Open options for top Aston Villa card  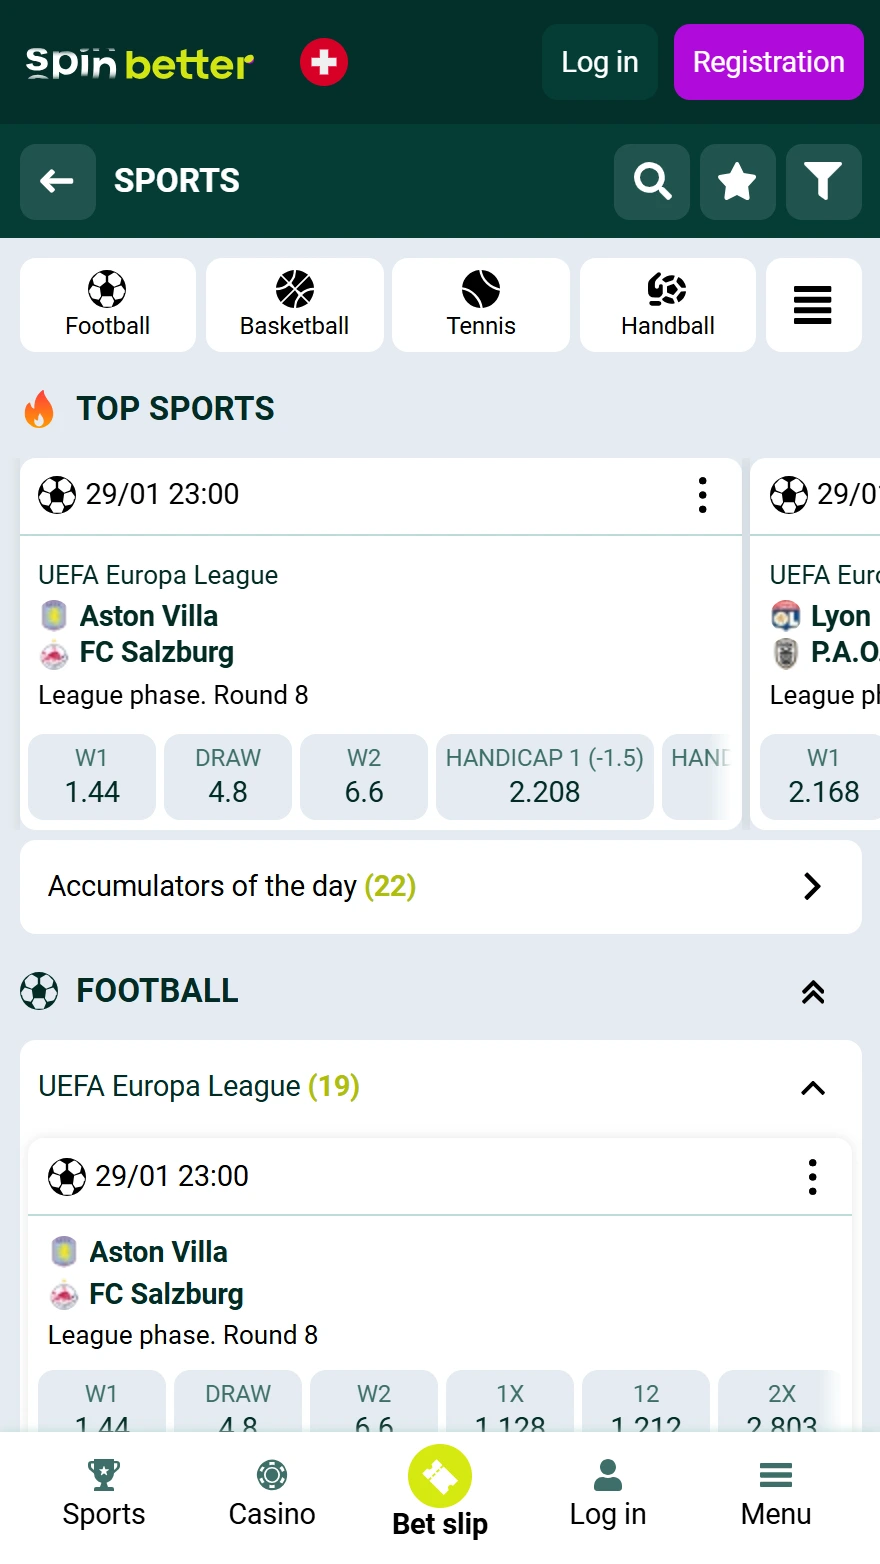click(x=703, y=495)
